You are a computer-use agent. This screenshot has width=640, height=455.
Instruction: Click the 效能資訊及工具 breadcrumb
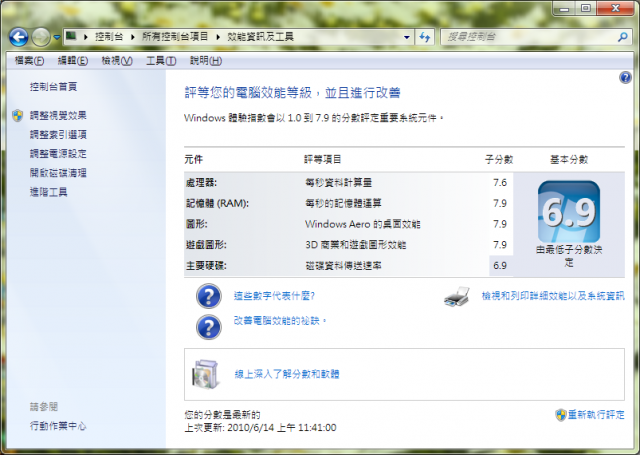point(260,37)
